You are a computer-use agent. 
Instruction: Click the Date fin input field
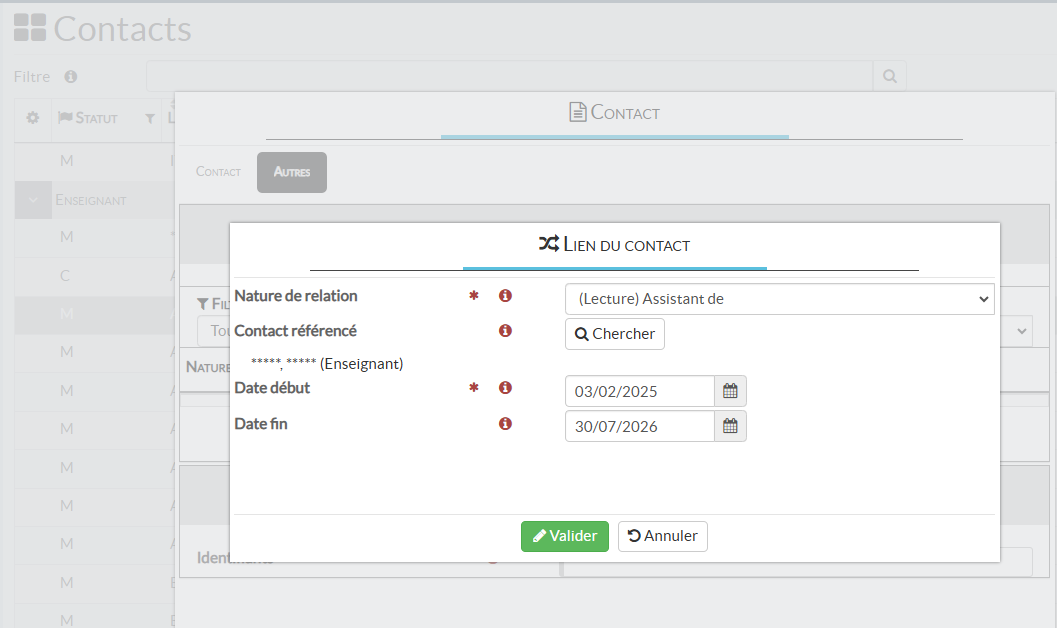pyautogui.click(x=639, y=426)
